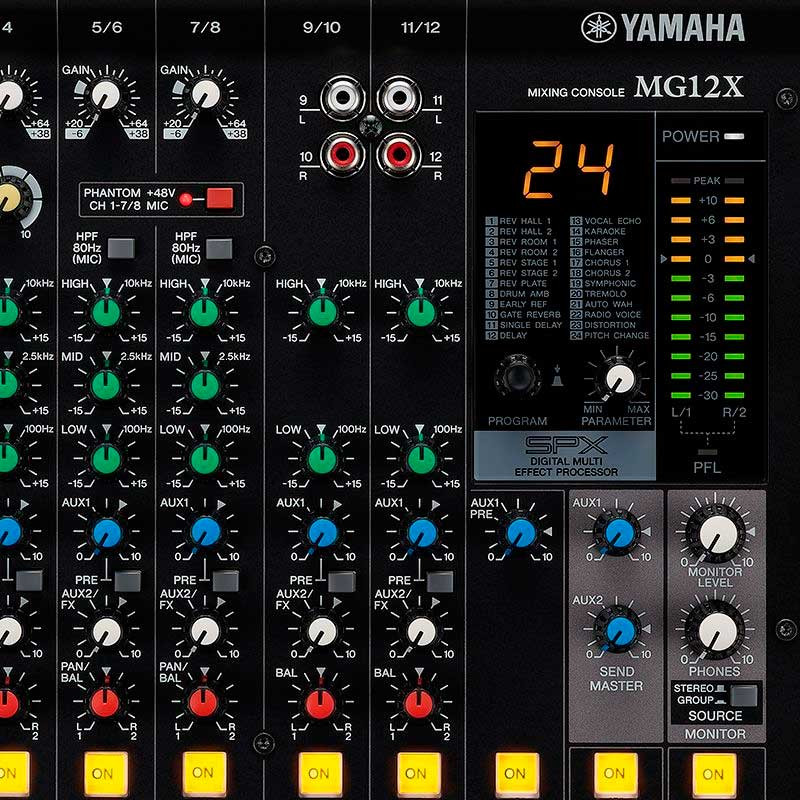Click the blue AUX1 knob on channel 5/6
The image size is (800, 800).
coord(107,532)
